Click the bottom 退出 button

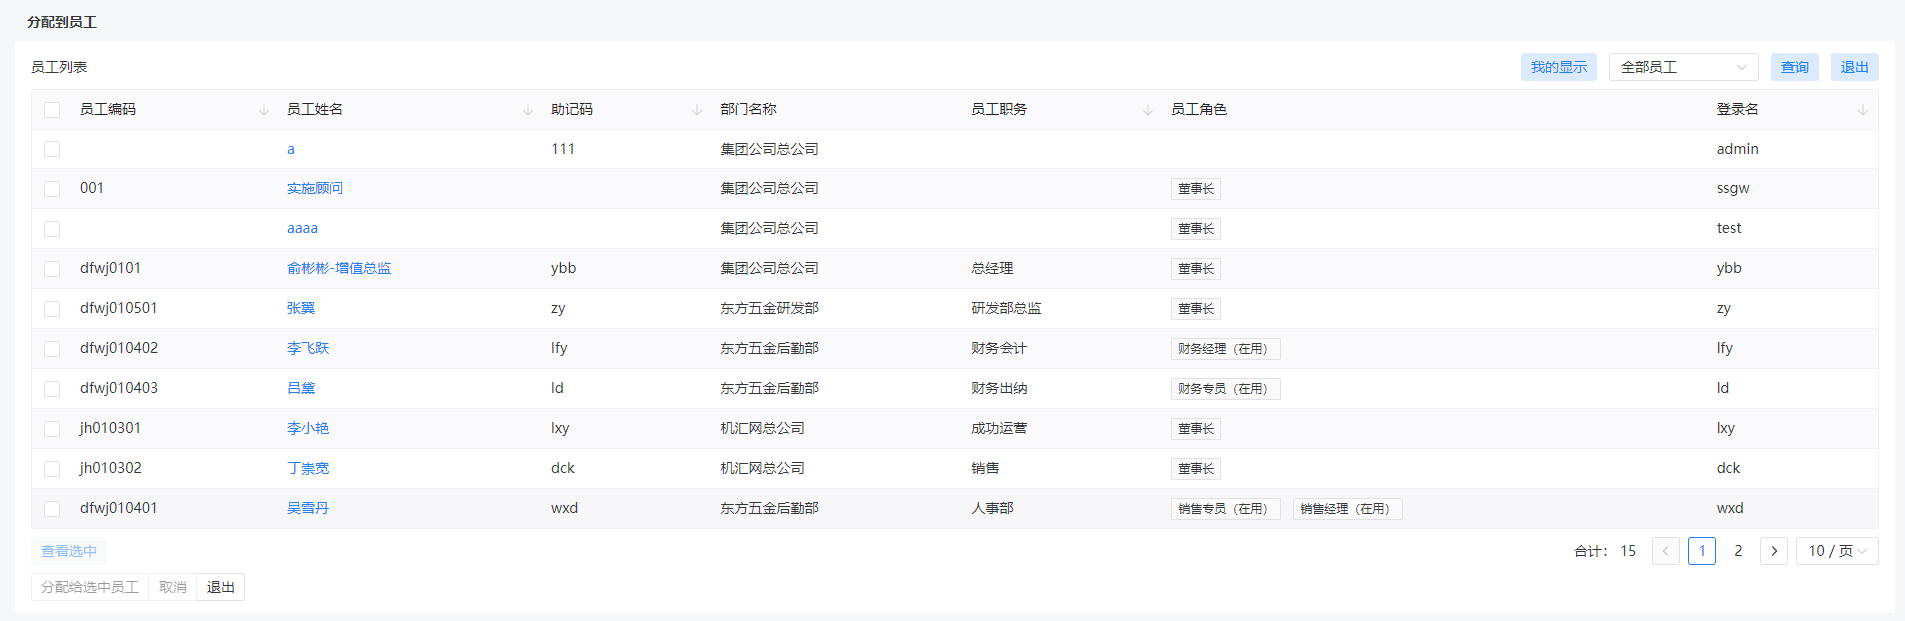click(221, 587)
